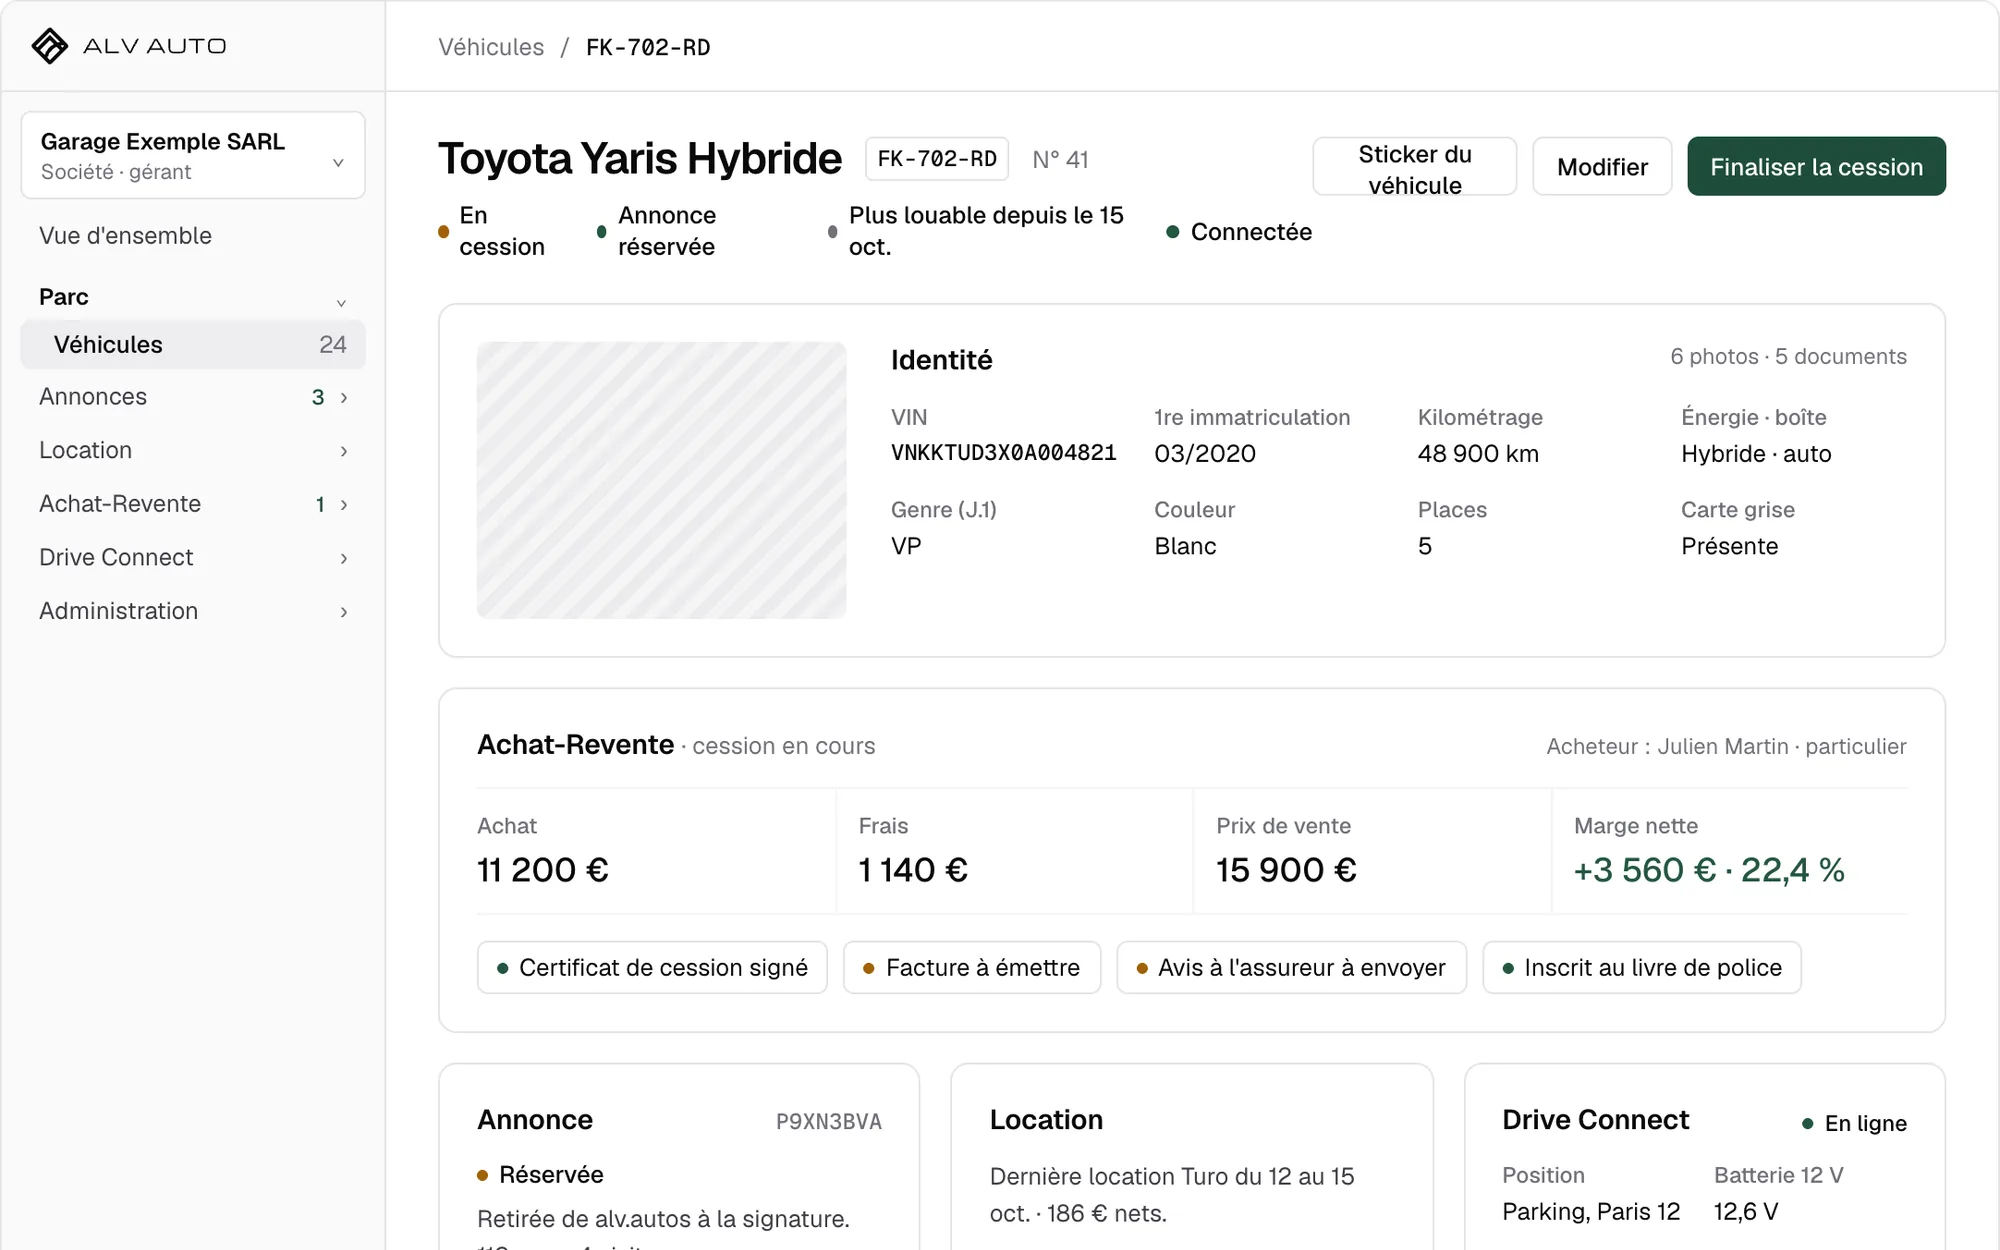Click the Modifier button
Image resolution: width=2000 pixels, height=1250 pixels.
click(1602, 167)
